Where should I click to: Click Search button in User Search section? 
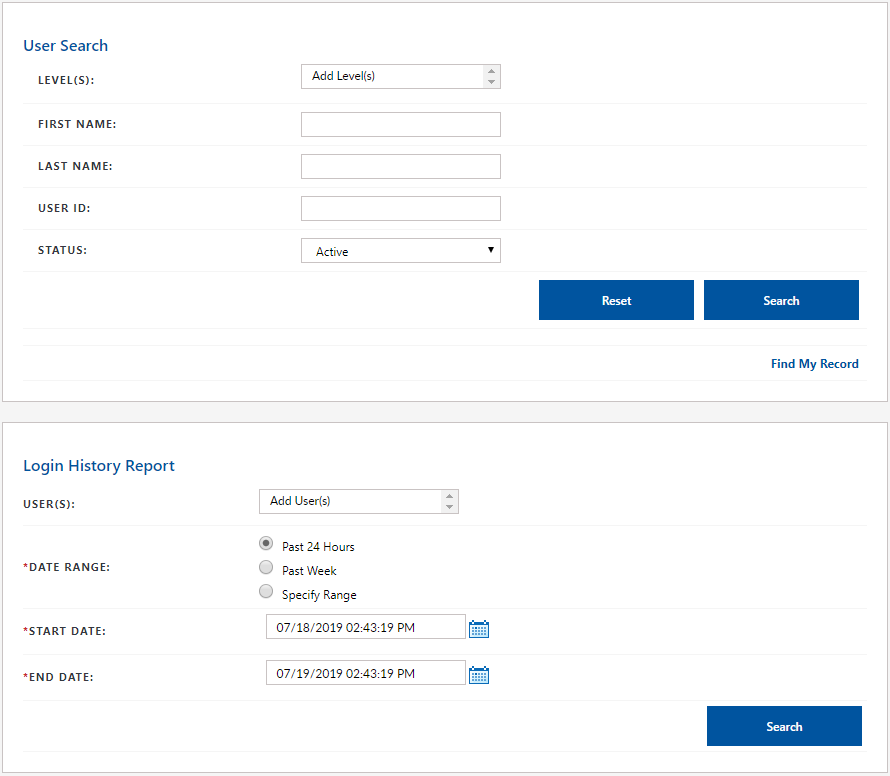point(781,300)
